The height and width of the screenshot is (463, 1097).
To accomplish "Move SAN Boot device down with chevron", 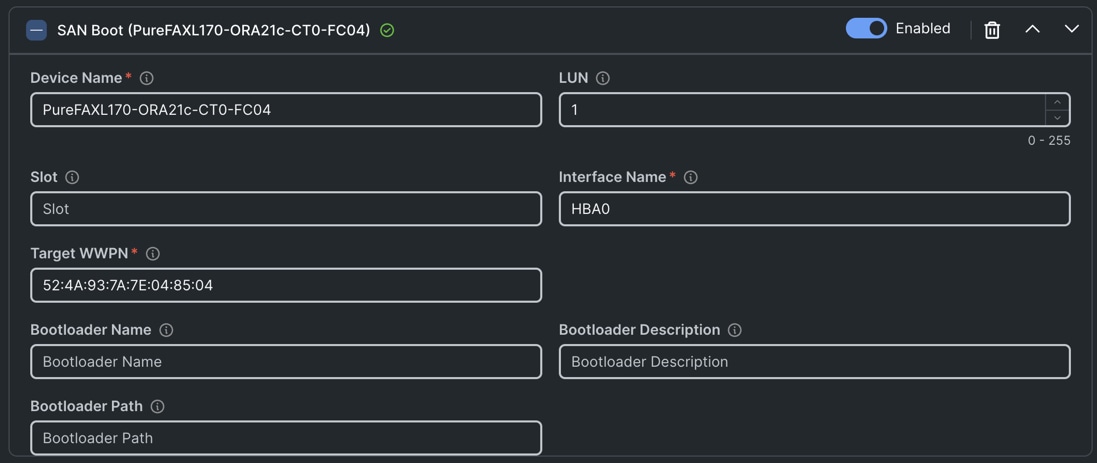I will (x=1071, y=30).
